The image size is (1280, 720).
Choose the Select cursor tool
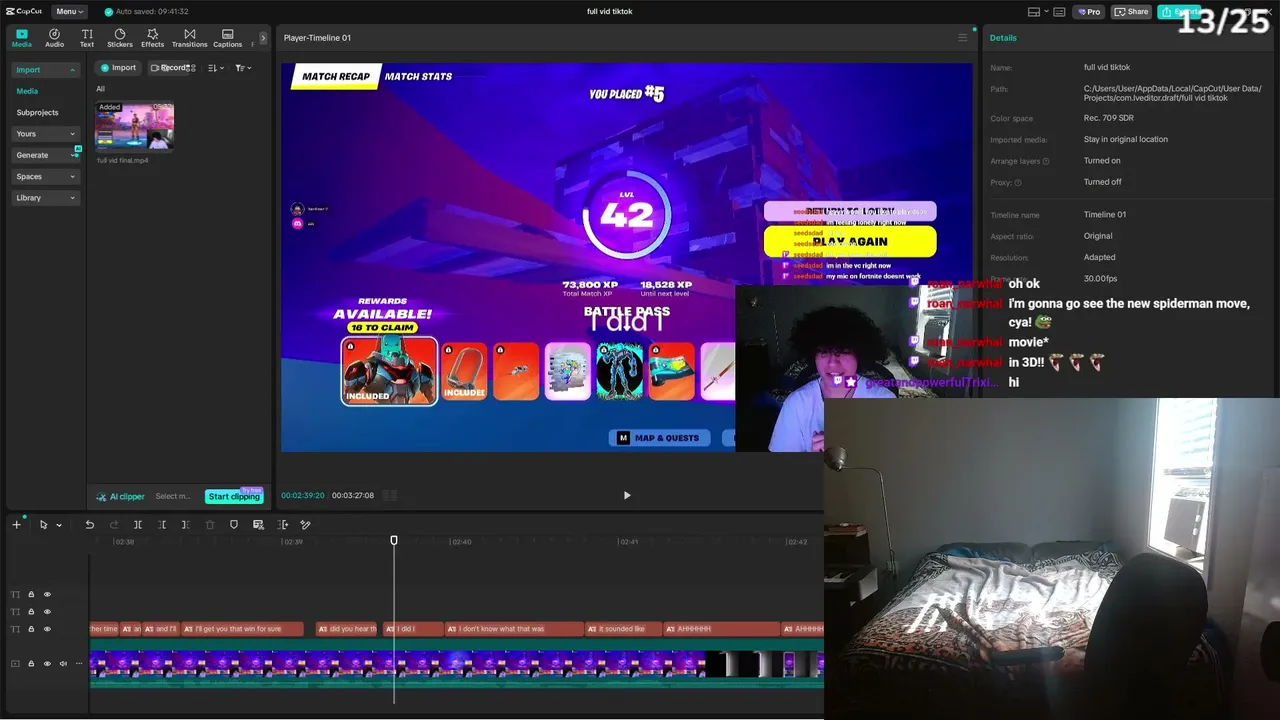43,524
